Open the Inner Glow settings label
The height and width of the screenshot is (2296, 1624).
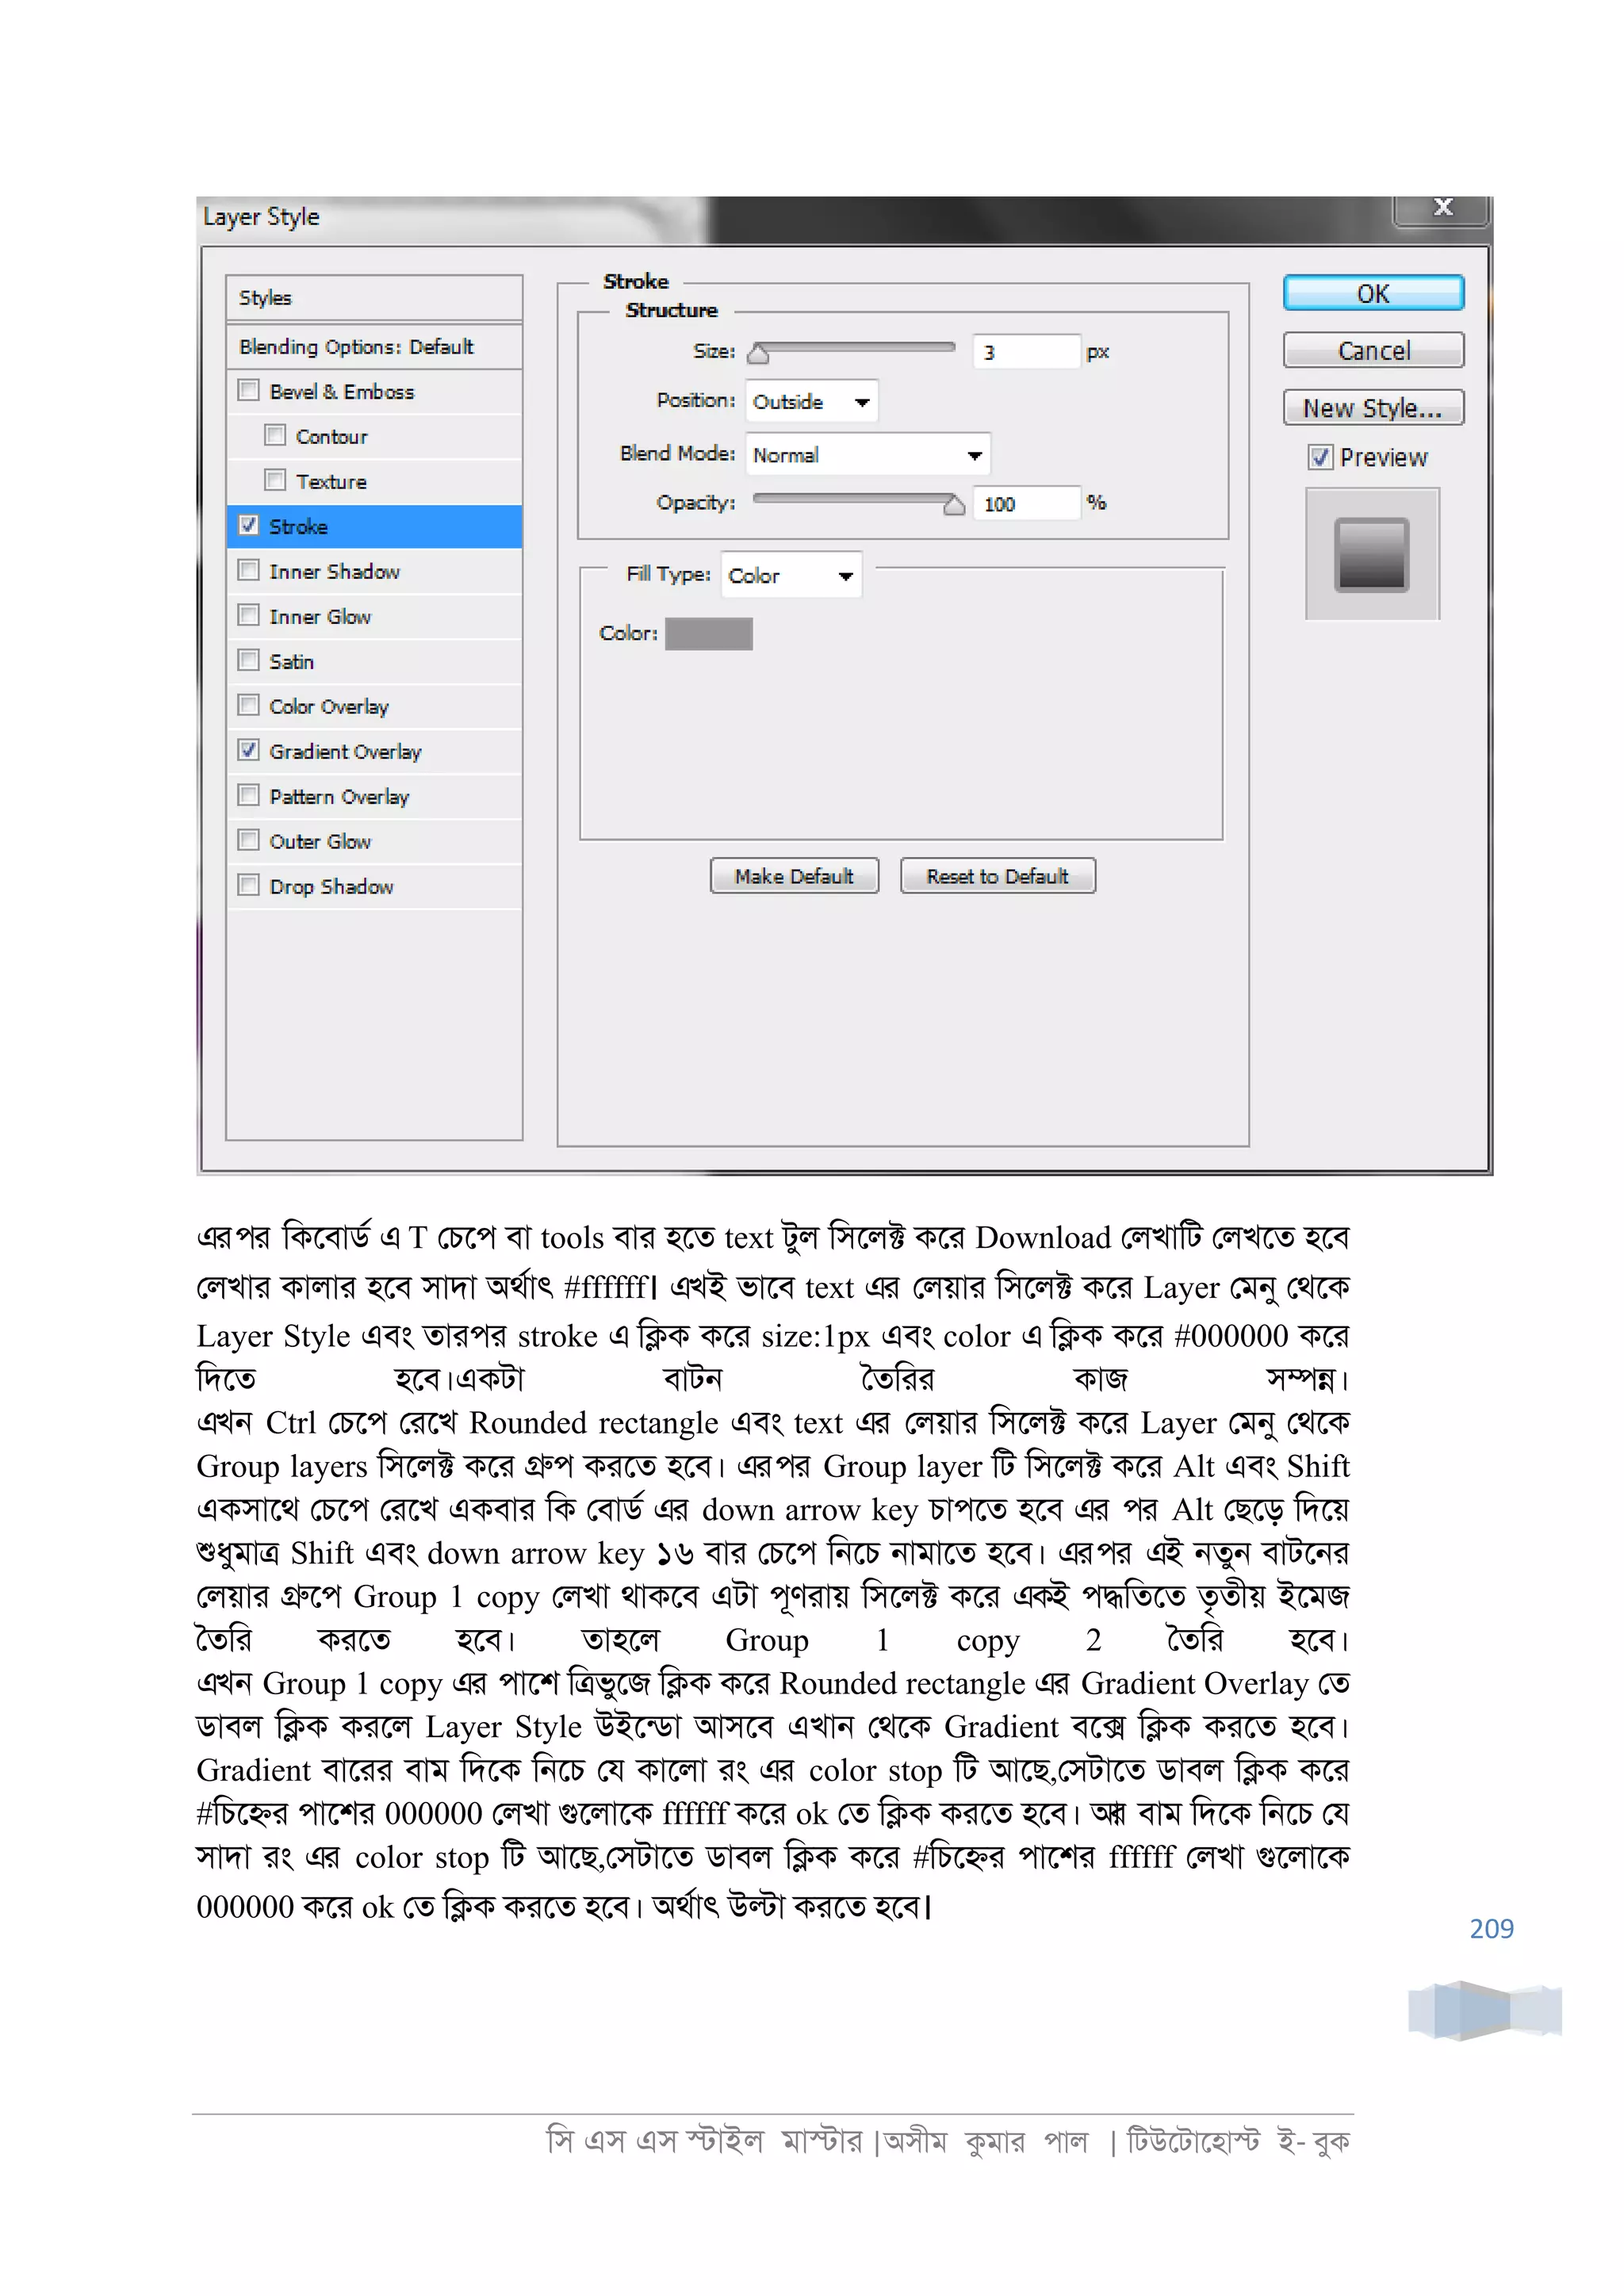click(319, 617)
